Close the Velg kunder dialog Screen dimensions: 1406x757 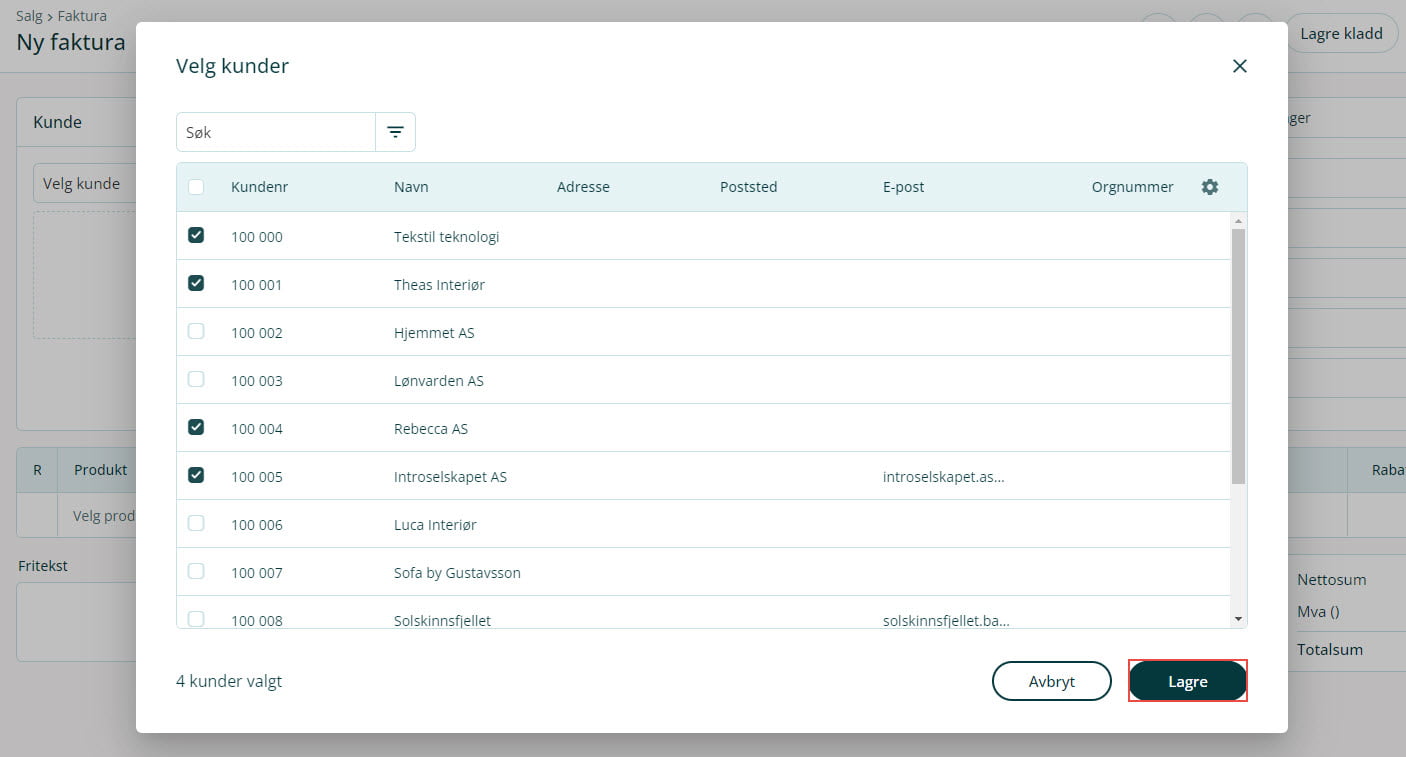(x=1239, y=66)
